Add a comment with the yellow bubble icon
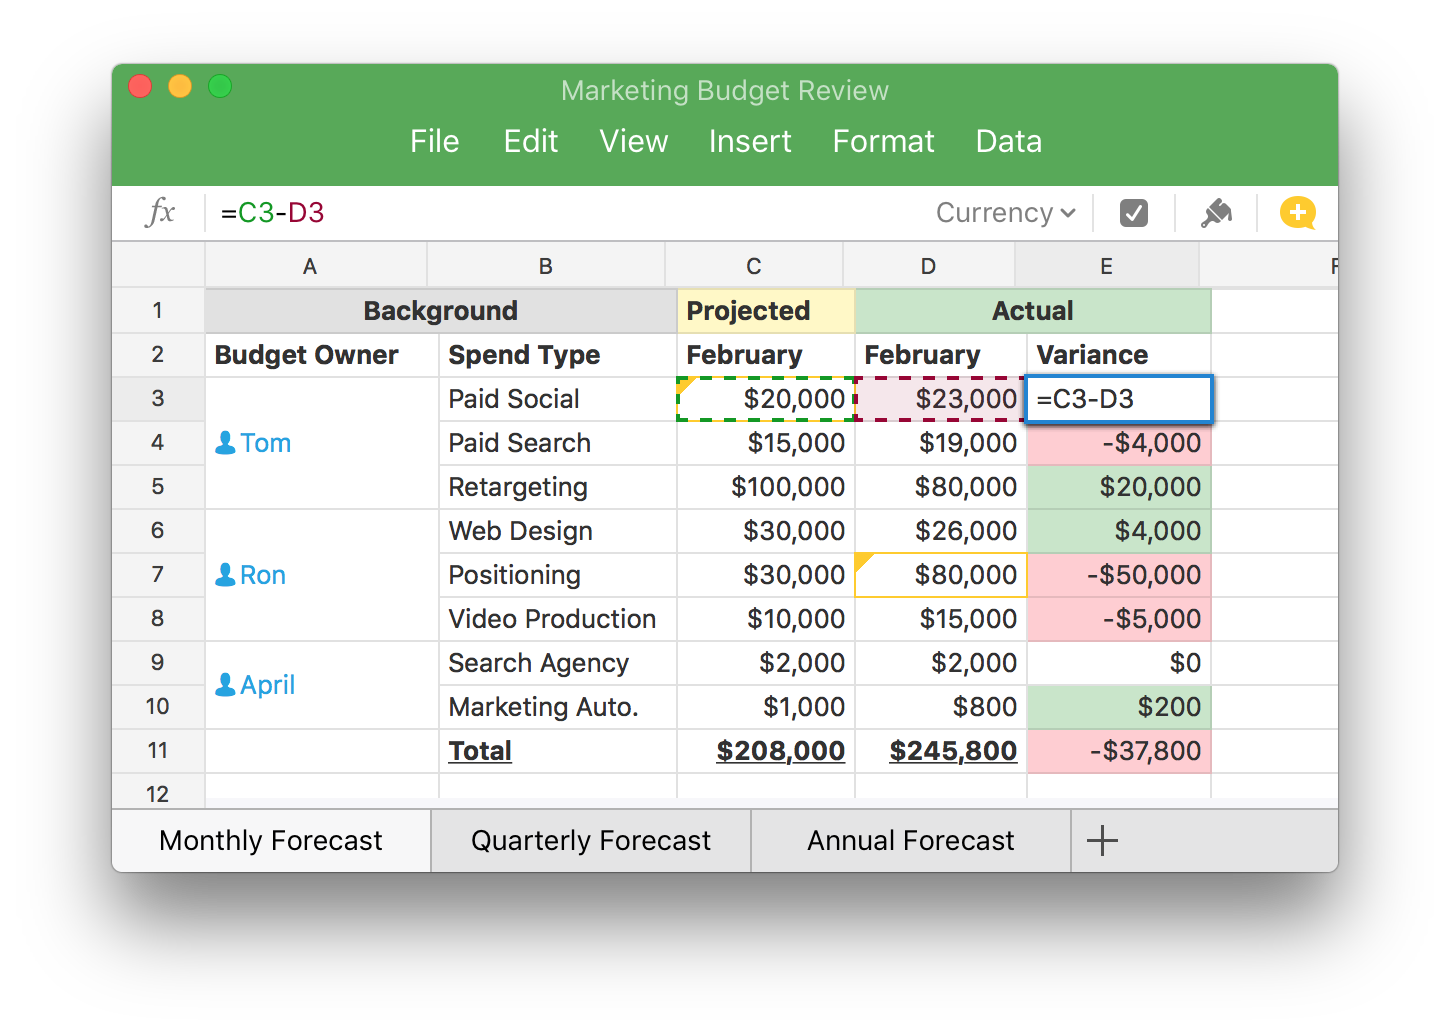 point(1298,212)
